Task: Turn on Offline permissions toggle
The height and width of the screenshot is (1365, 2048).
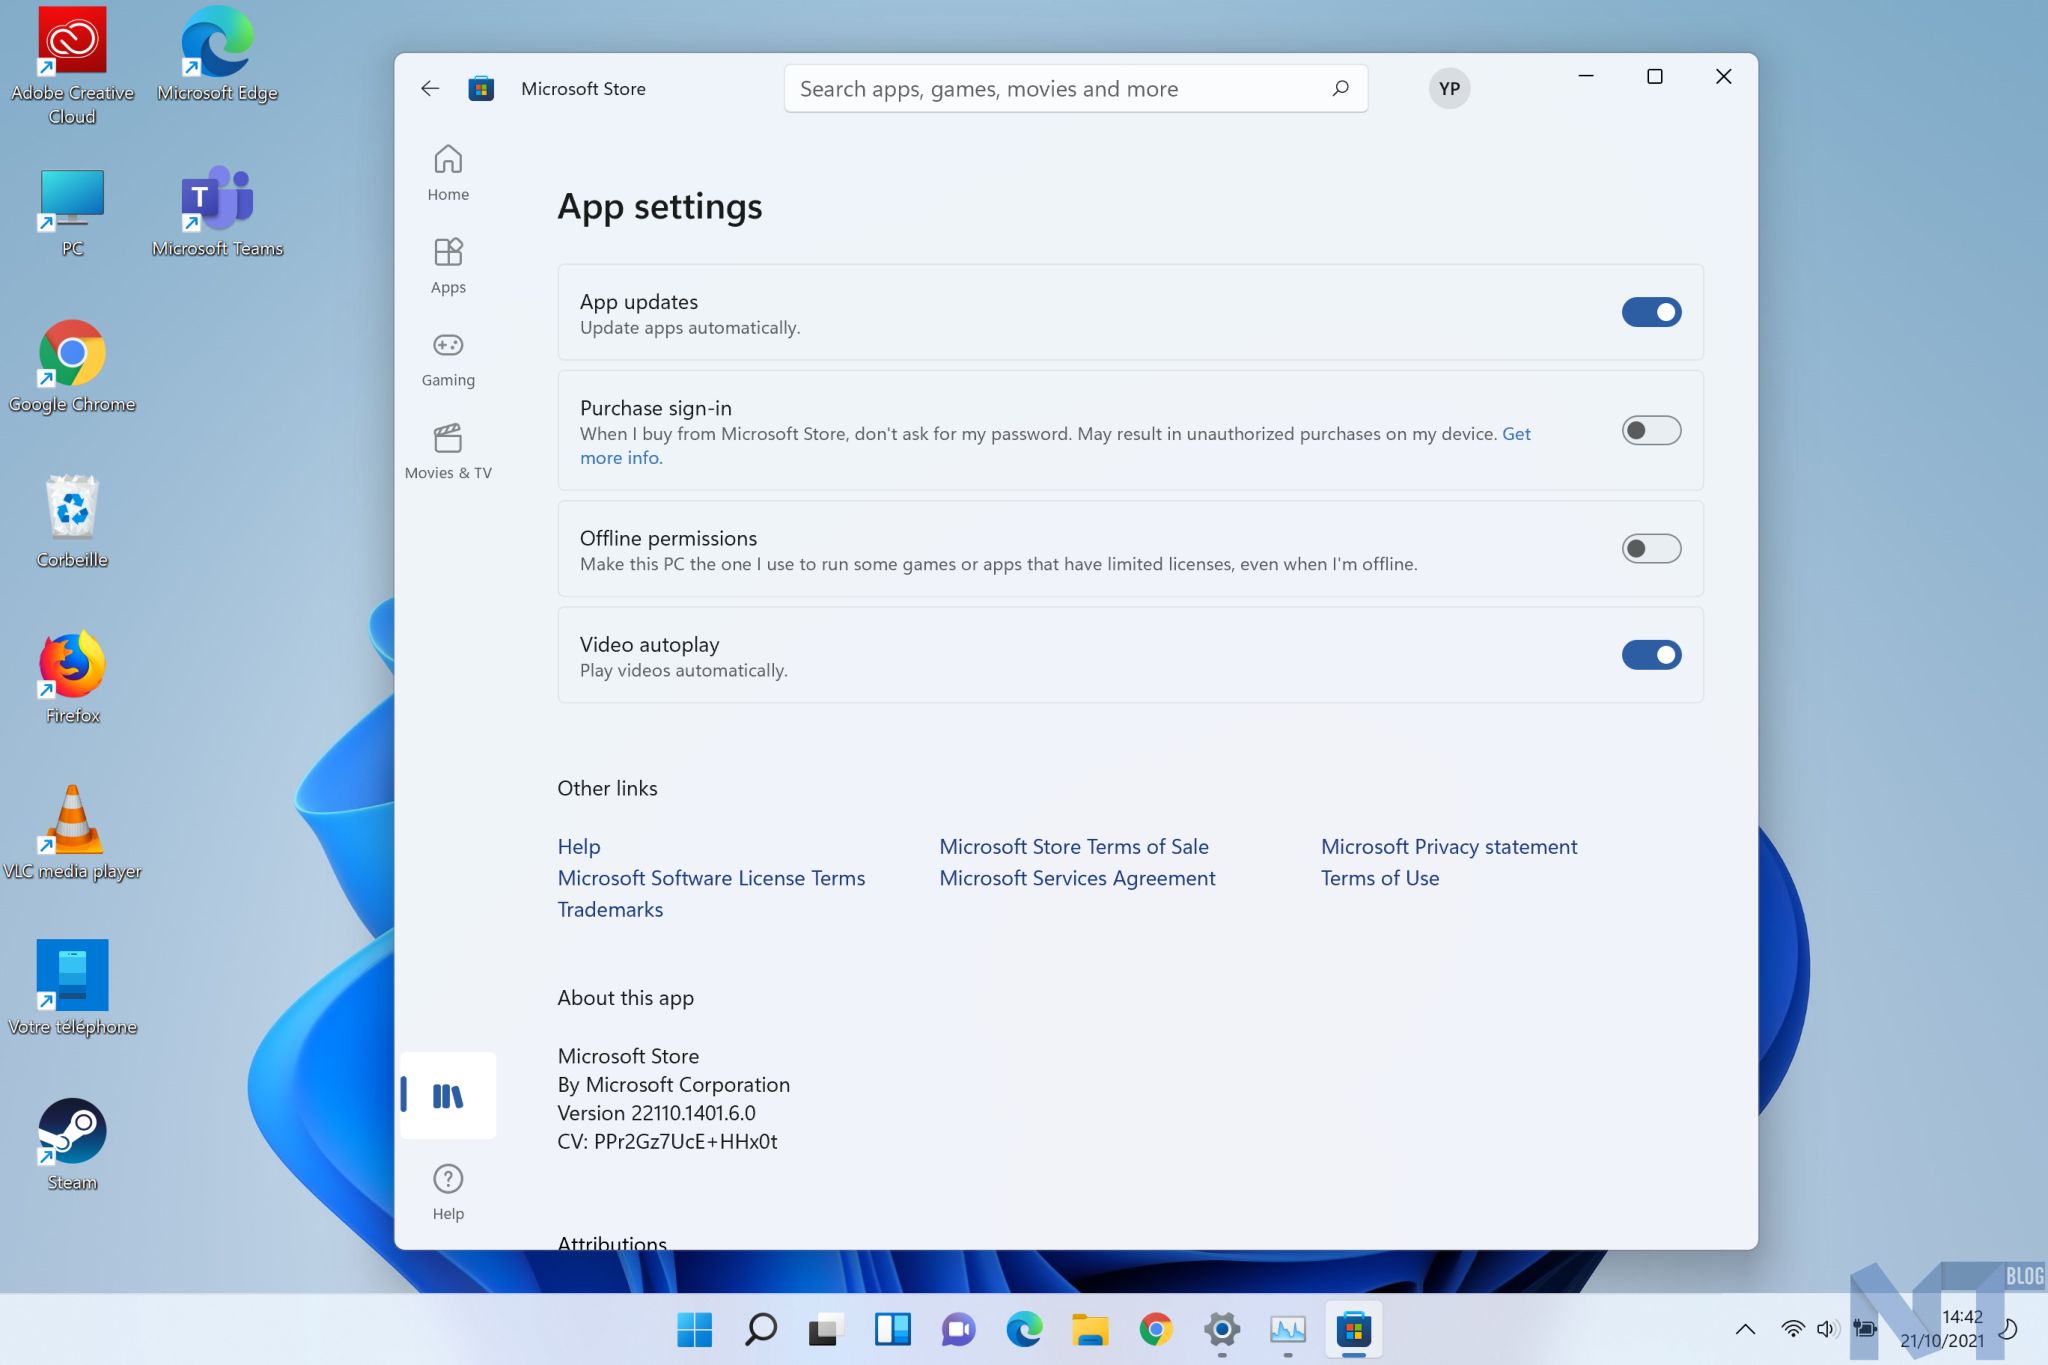Action: coord(1651,549)
